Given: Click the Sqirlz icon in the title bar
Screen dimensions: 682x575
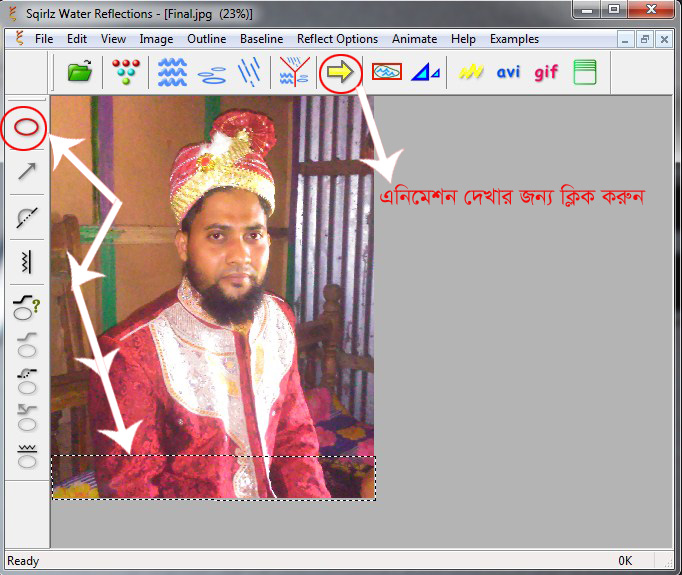Looking at the screenshot, I should pos(13,13).
